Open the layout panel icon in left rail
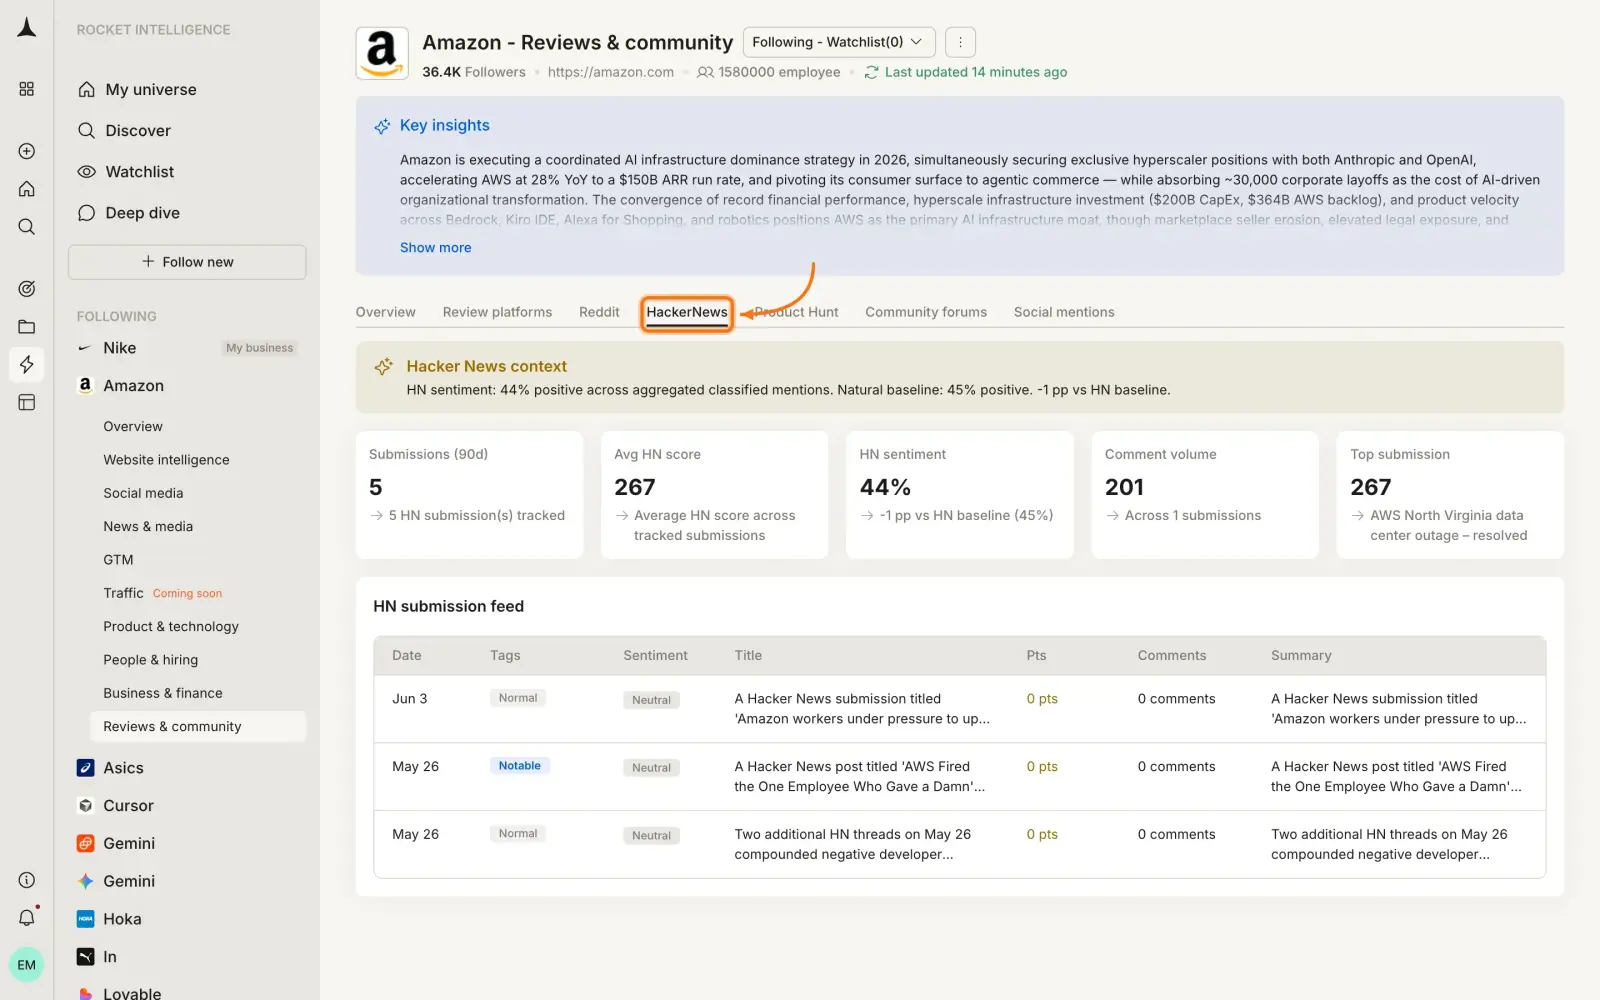Image resolution: width=1600 pixels, height=1000 pixels. [x=27, y=402]
